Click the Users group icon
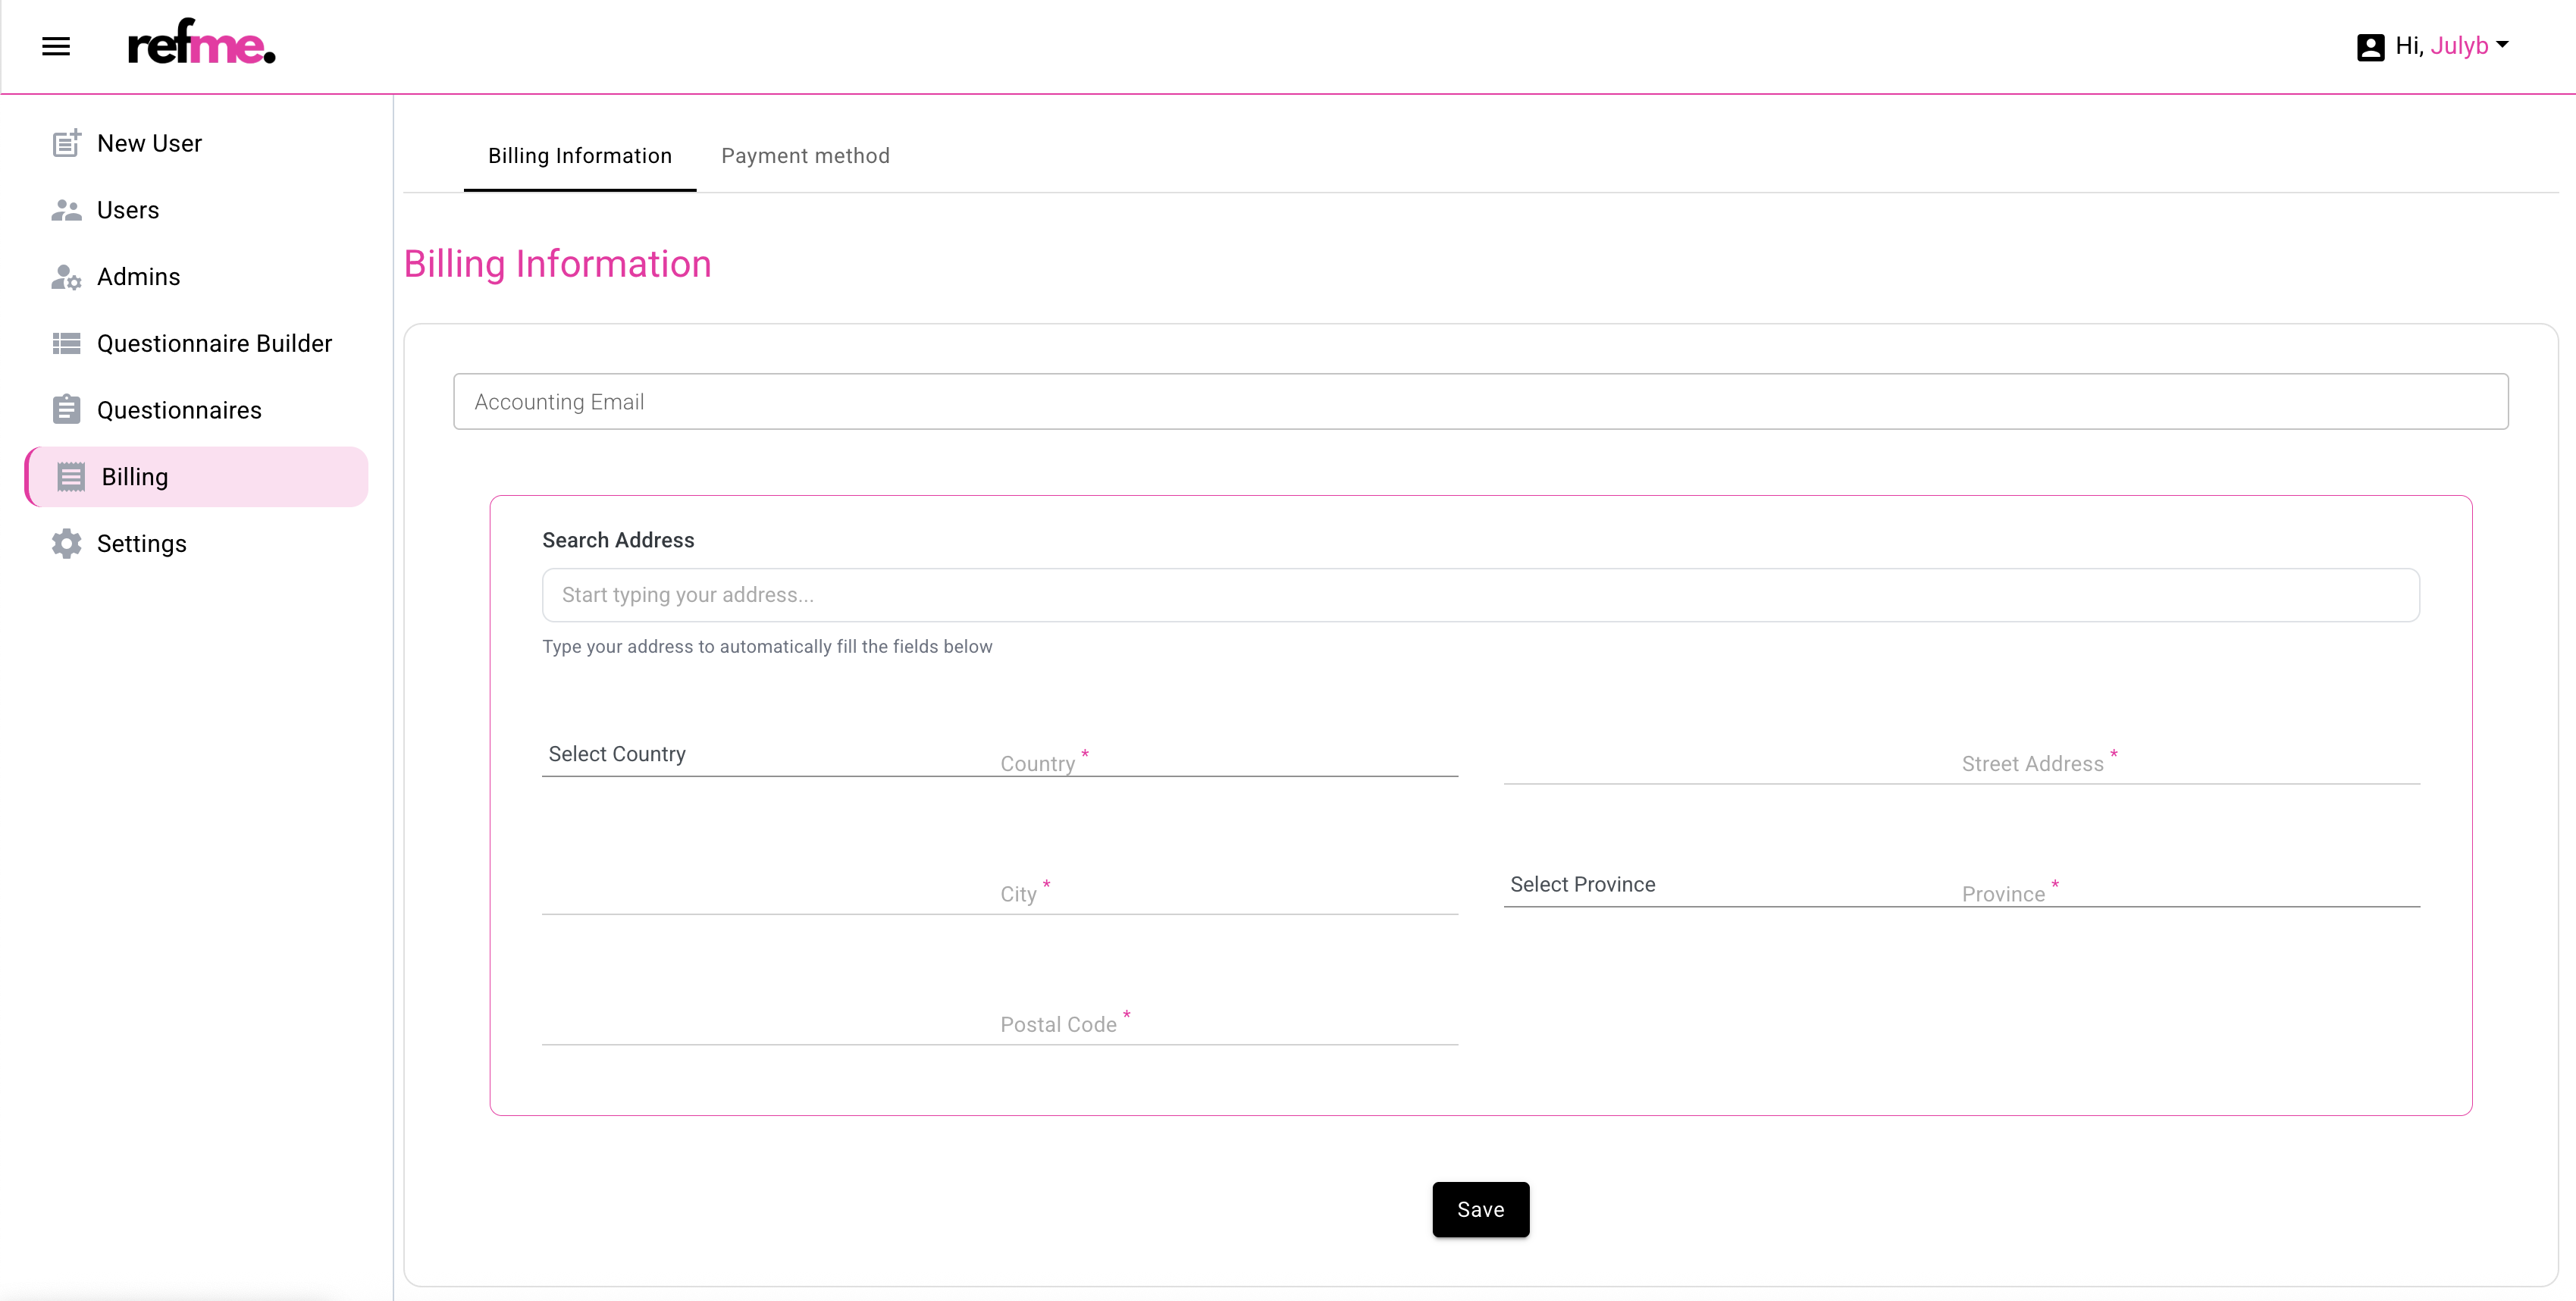 pos(66,210)
